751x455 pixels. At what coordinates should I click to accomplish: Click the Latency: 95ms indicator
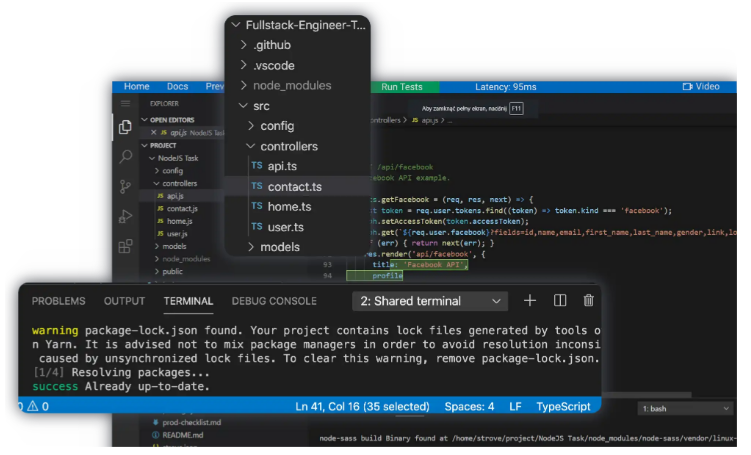click(505, 87)
